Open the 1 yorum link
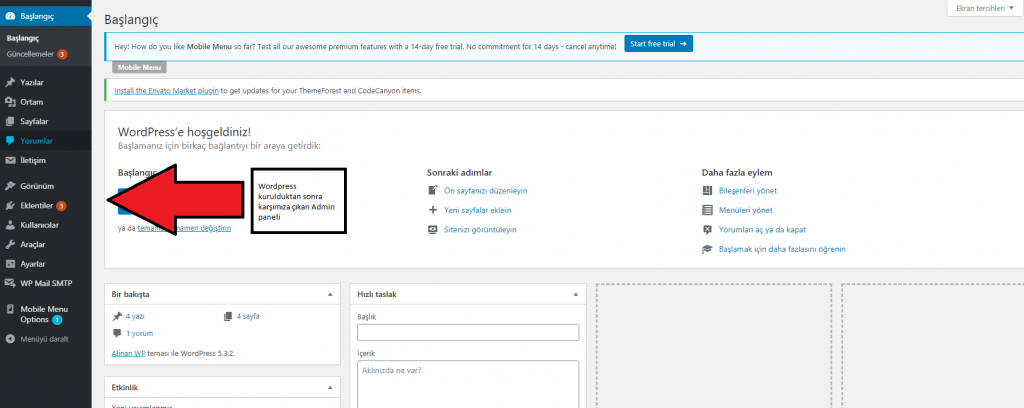Image resolution: width=1024 pixels, height=408 pixels. pyautogui.click(x=139, y=333)
